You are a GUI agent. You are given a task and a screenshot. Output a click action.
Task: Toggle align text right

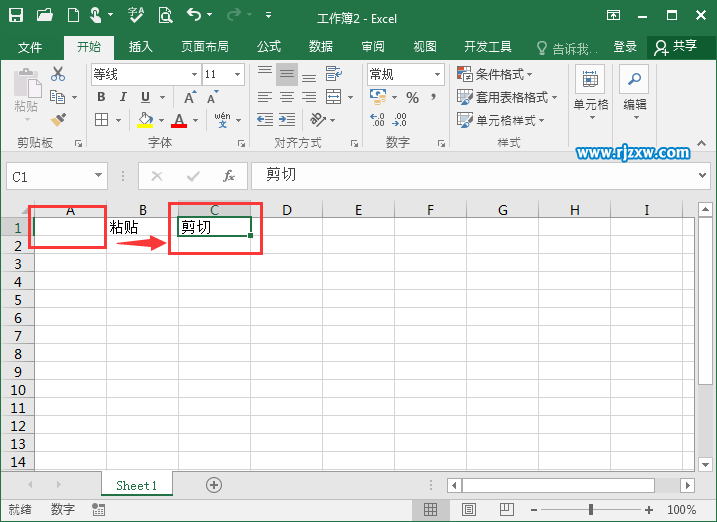pos(309,97)
